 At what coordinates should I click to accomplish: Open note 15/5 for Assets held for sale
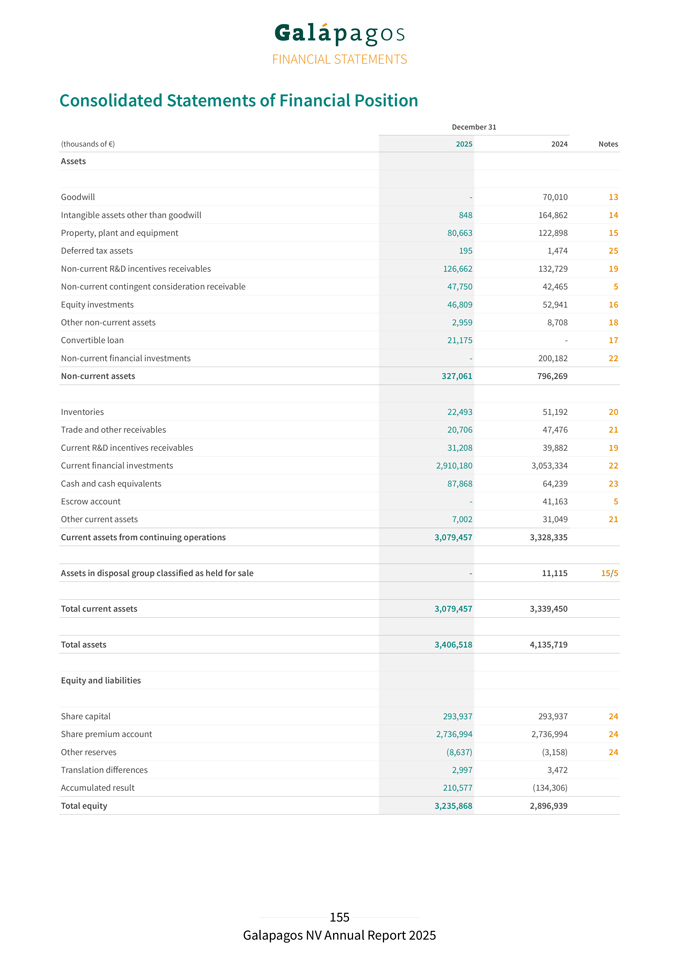pos(609,573)
